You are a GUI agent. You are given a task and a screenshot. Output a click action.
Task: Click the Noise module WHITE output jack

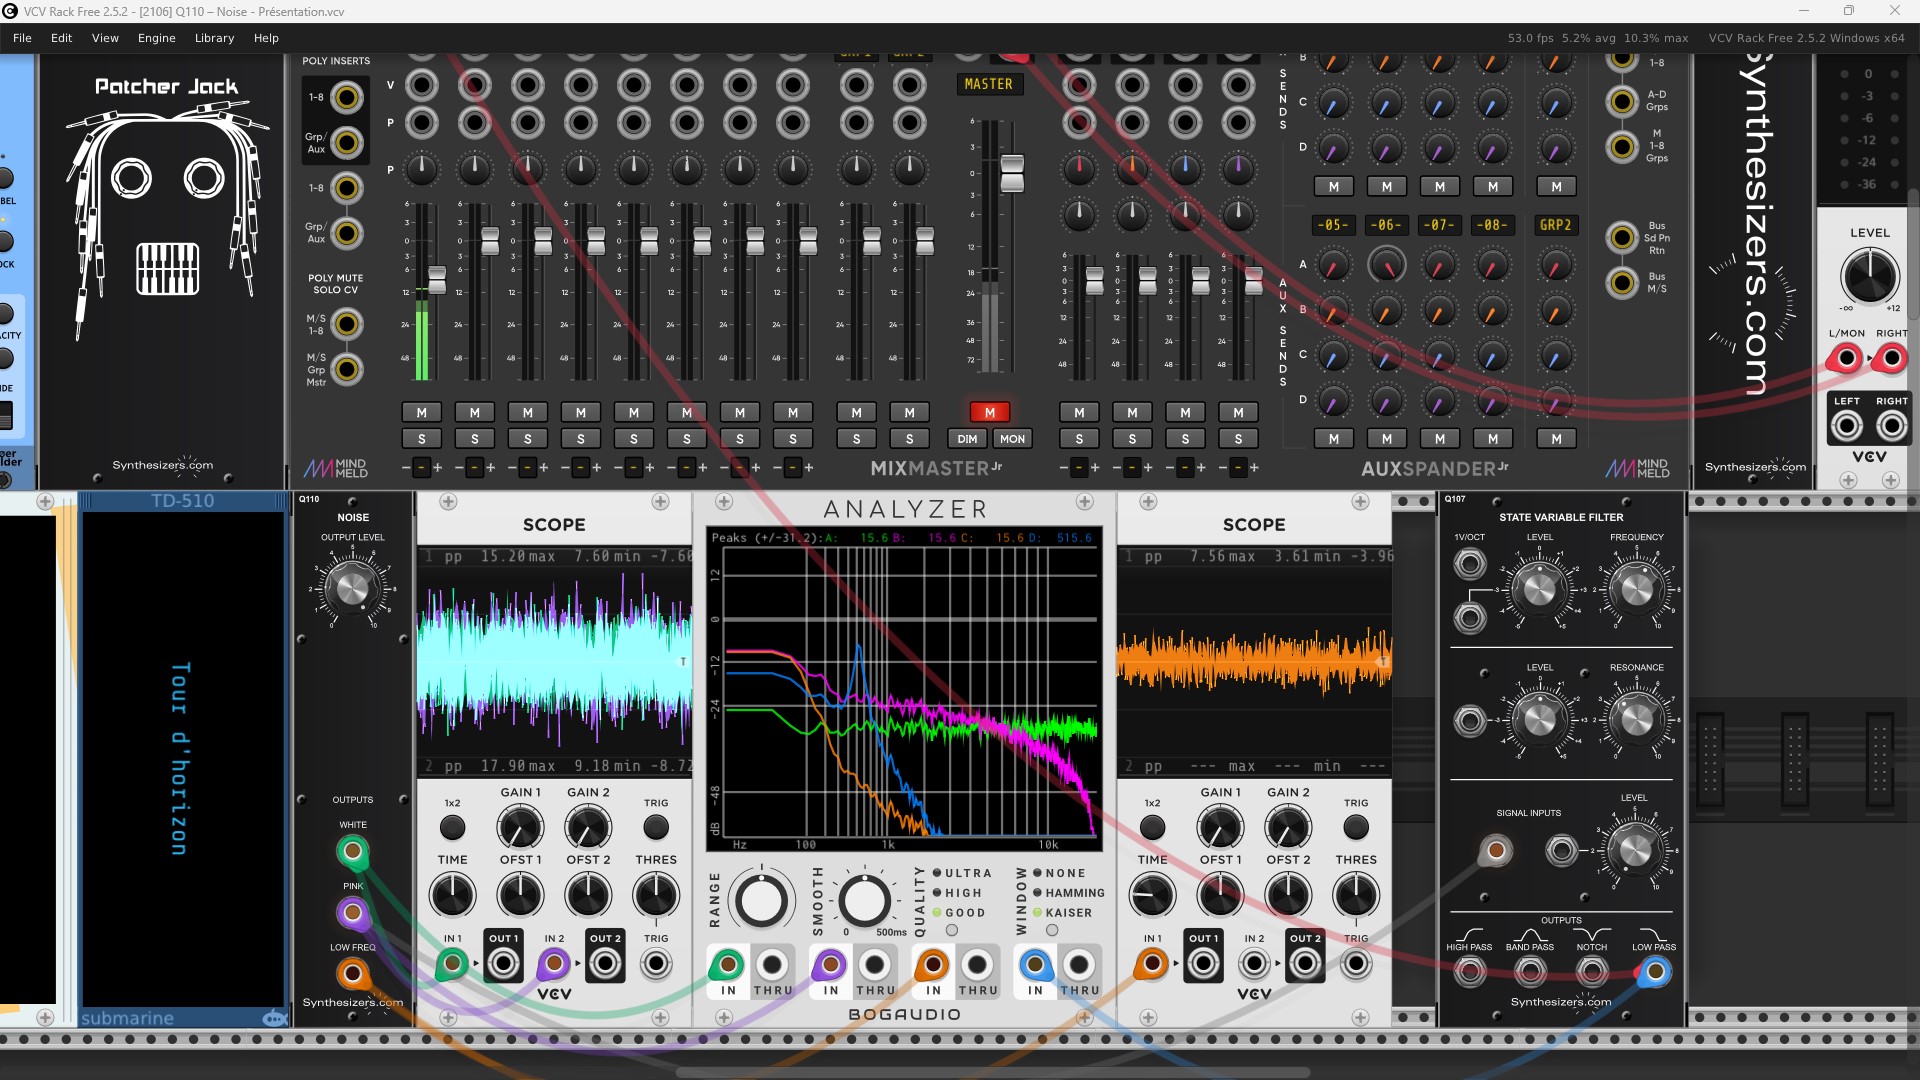click(352, 852)
